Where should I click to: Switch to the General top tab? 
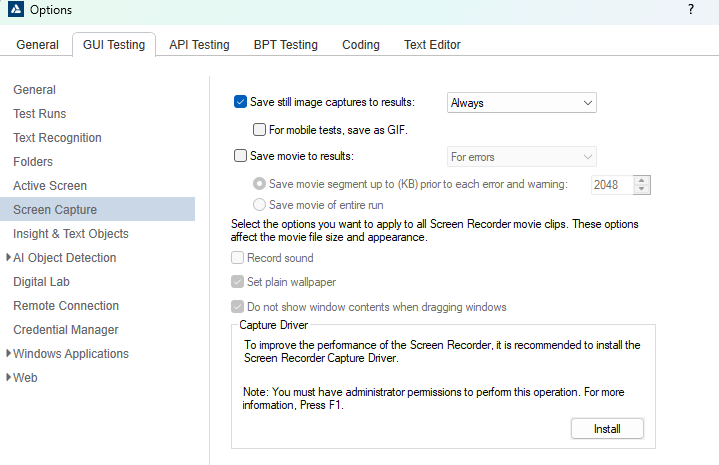(37, 45)
